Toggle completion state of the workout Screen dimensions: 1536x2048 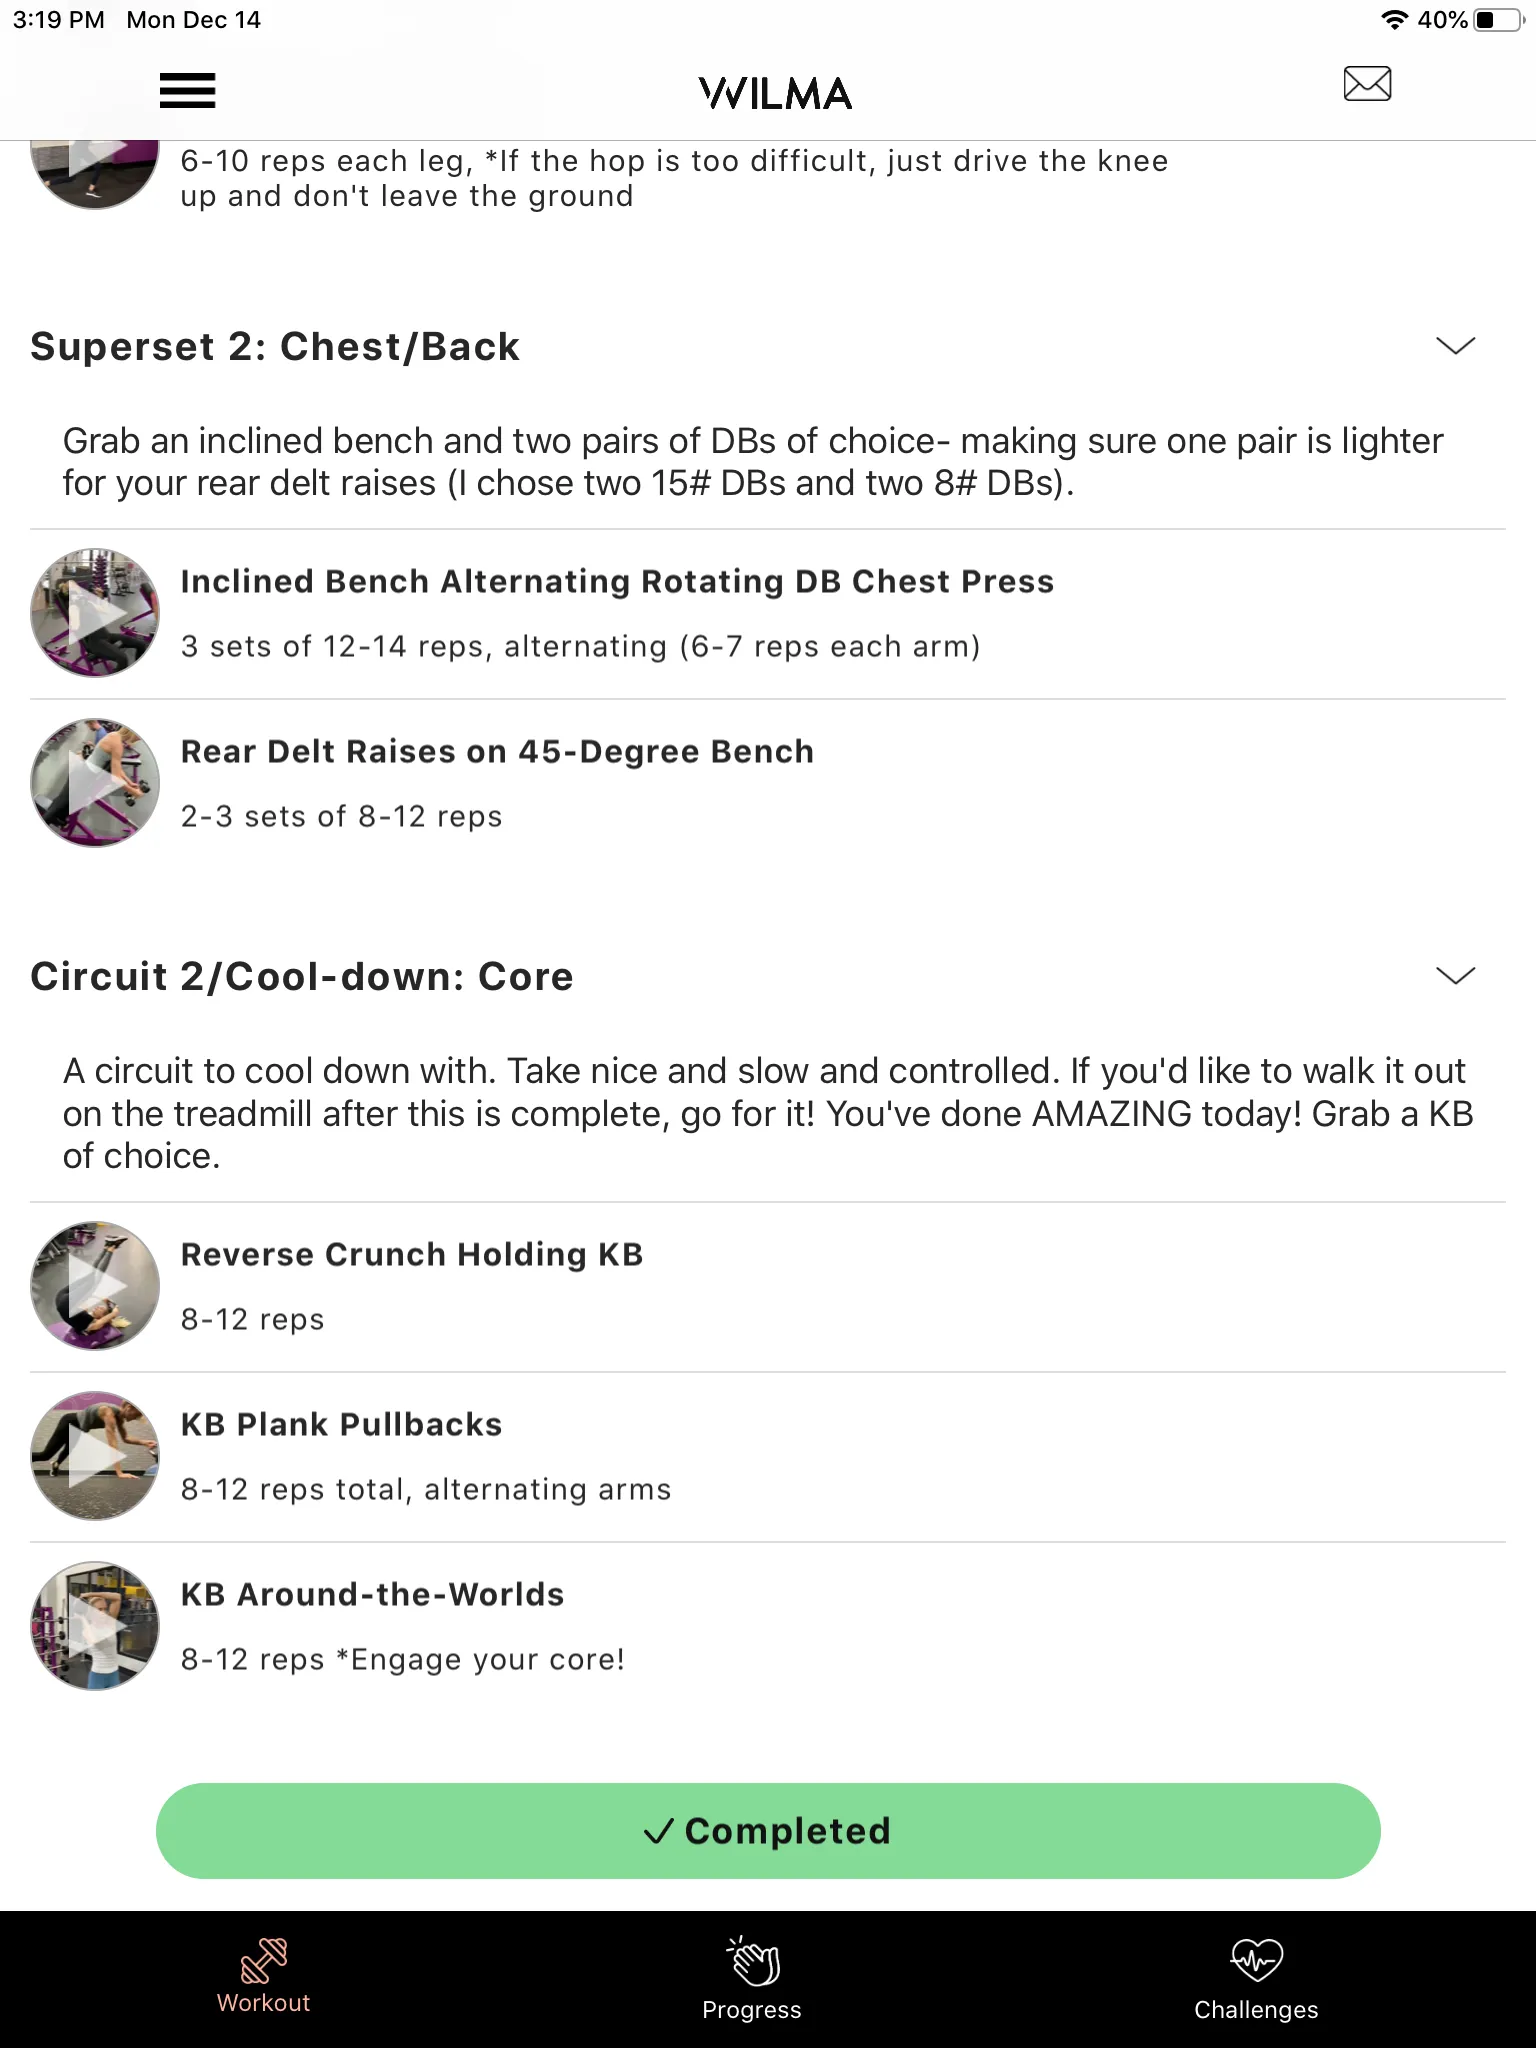pyautogui.click(x=768, y=1831)
